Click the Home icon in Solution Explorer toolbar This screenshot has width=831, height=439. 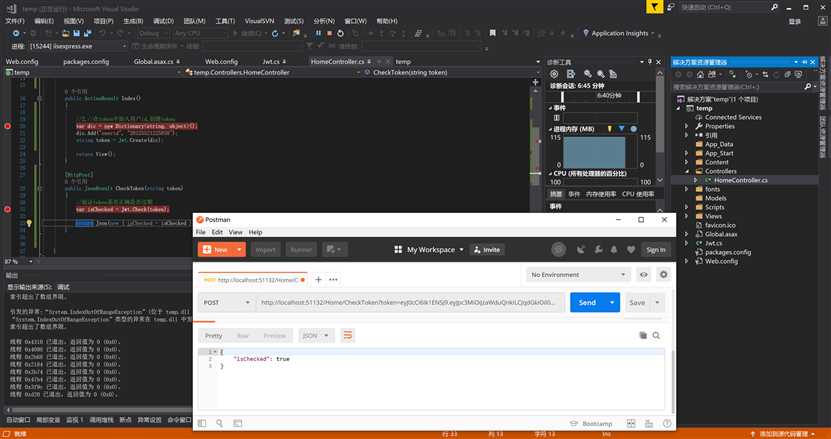click(700, 74)
